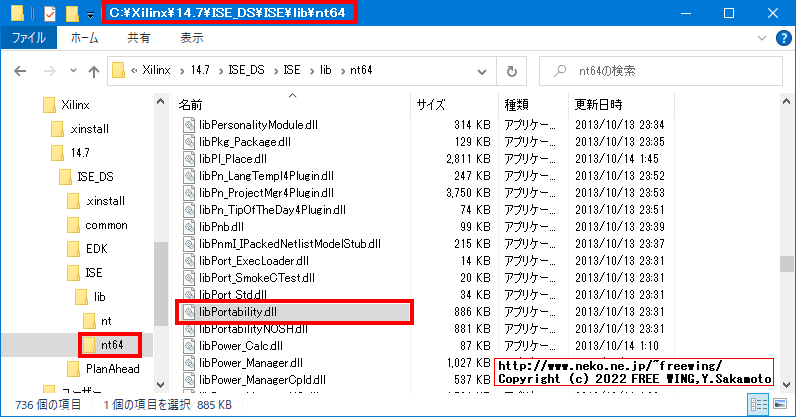The image size is (796, 417).
Task: Go back with the back arrow
Action: coord(20,71)
